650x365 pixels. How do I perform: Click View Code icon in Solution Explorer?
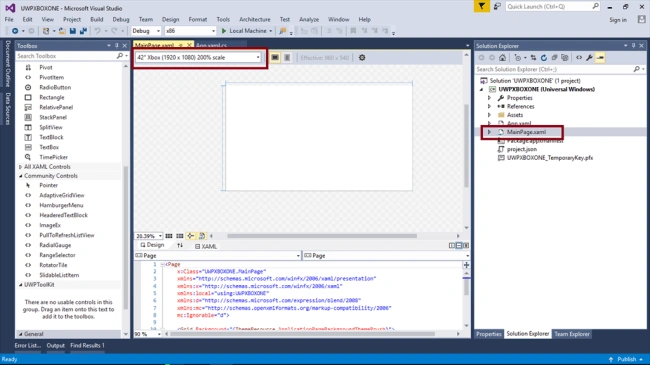pyautogui.click(x=579, y=58)
